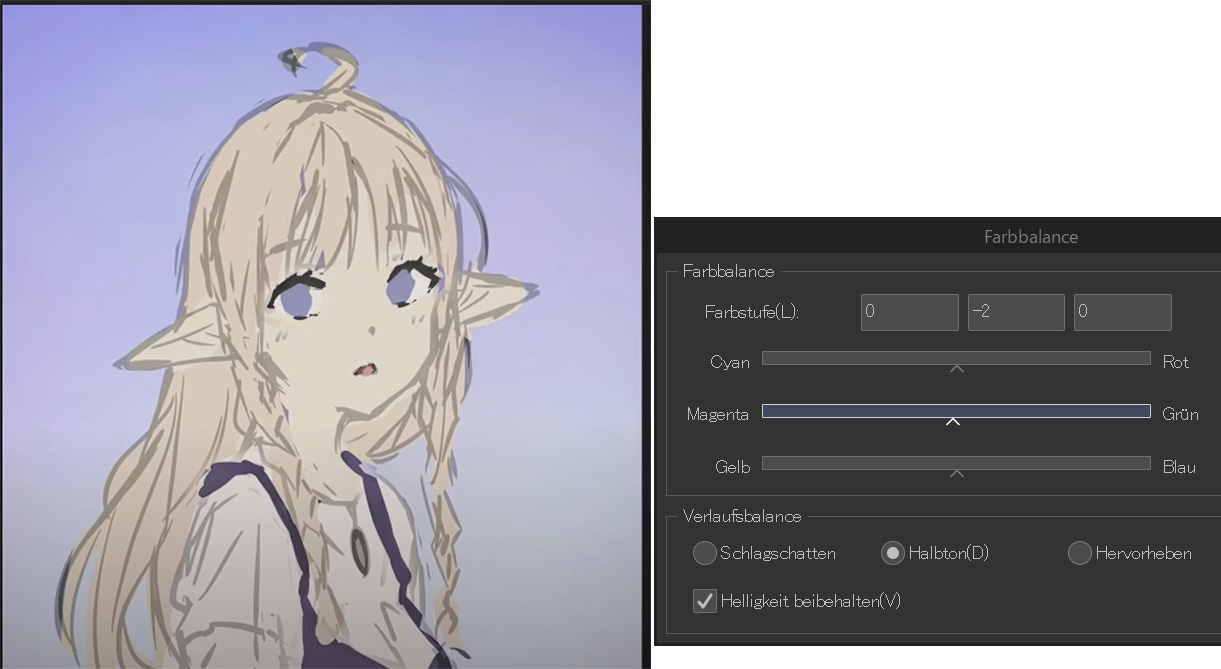Click the Farbstufe field showing -2
This screenshot has width=1221, height=669.
click(1015, 312)
